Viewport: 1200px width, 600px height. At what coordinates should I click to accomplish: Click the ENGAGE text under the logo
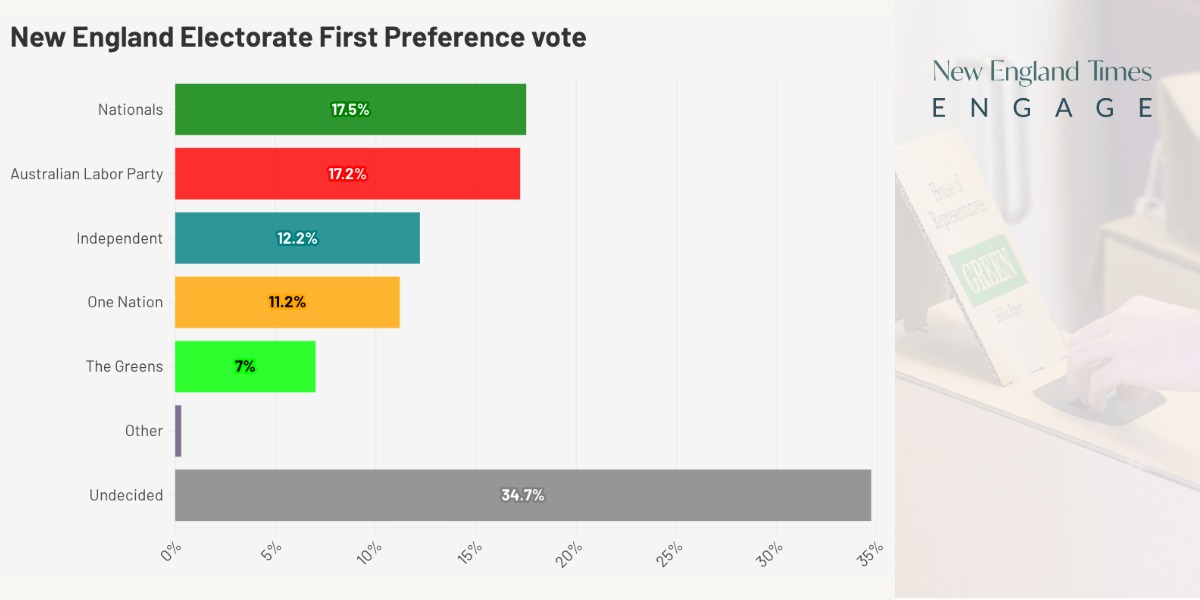point(1042,108)
